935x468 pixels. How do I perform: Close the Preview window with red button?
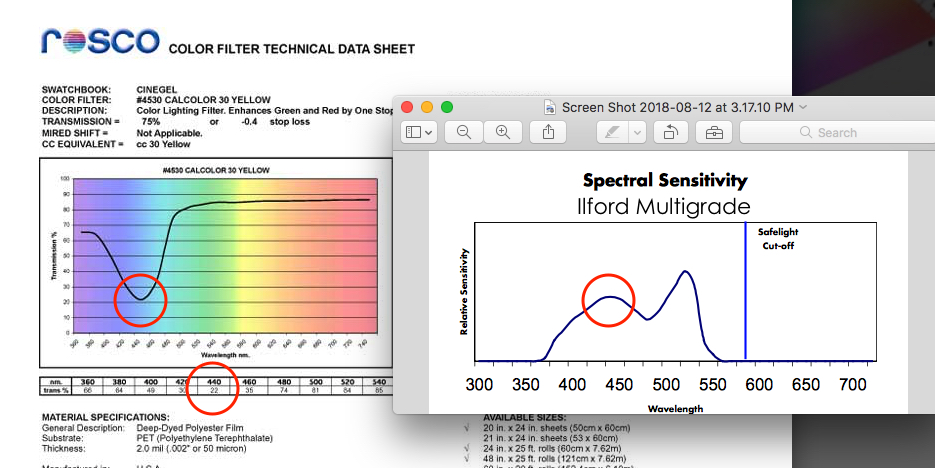coord(407,107)
